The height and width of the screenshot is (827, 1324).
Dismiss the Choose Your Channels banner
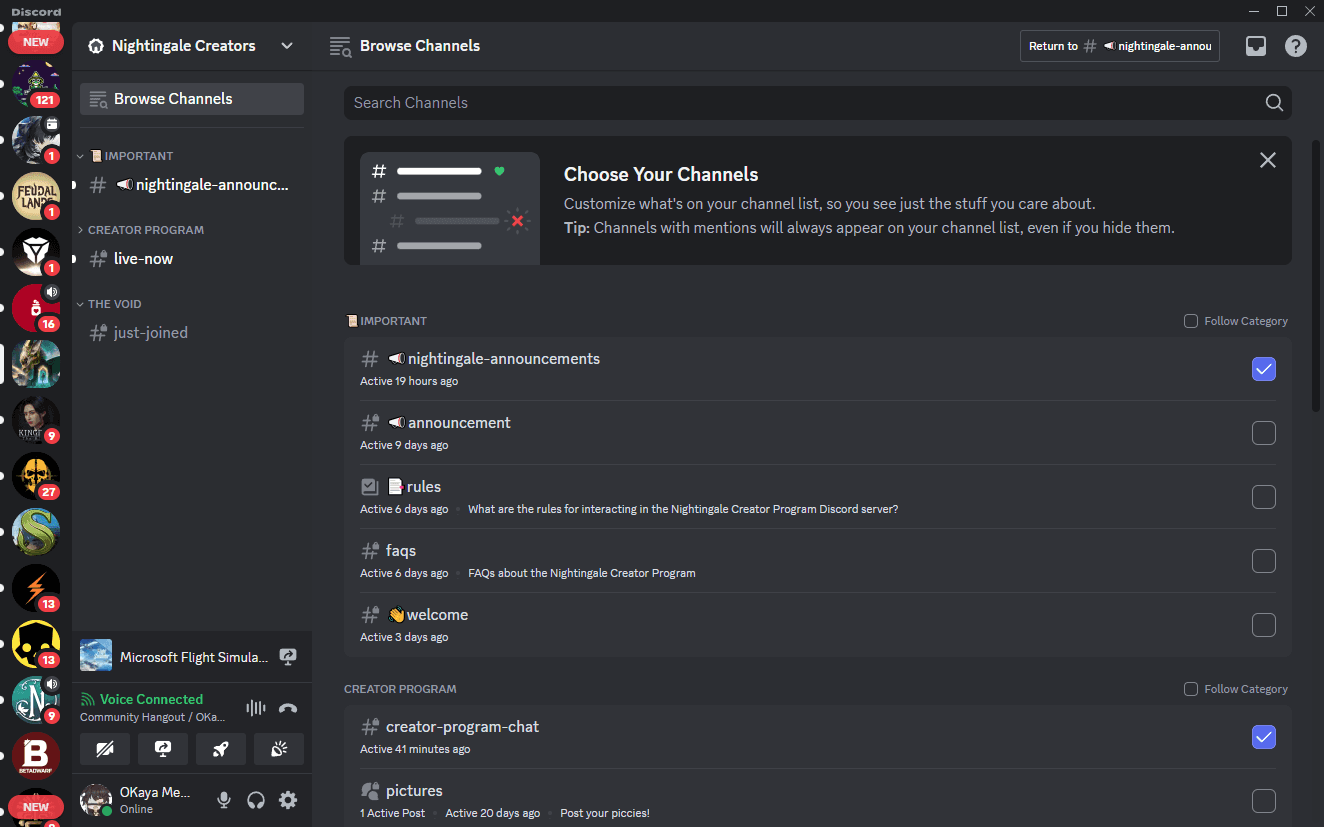pos(1268,160)
